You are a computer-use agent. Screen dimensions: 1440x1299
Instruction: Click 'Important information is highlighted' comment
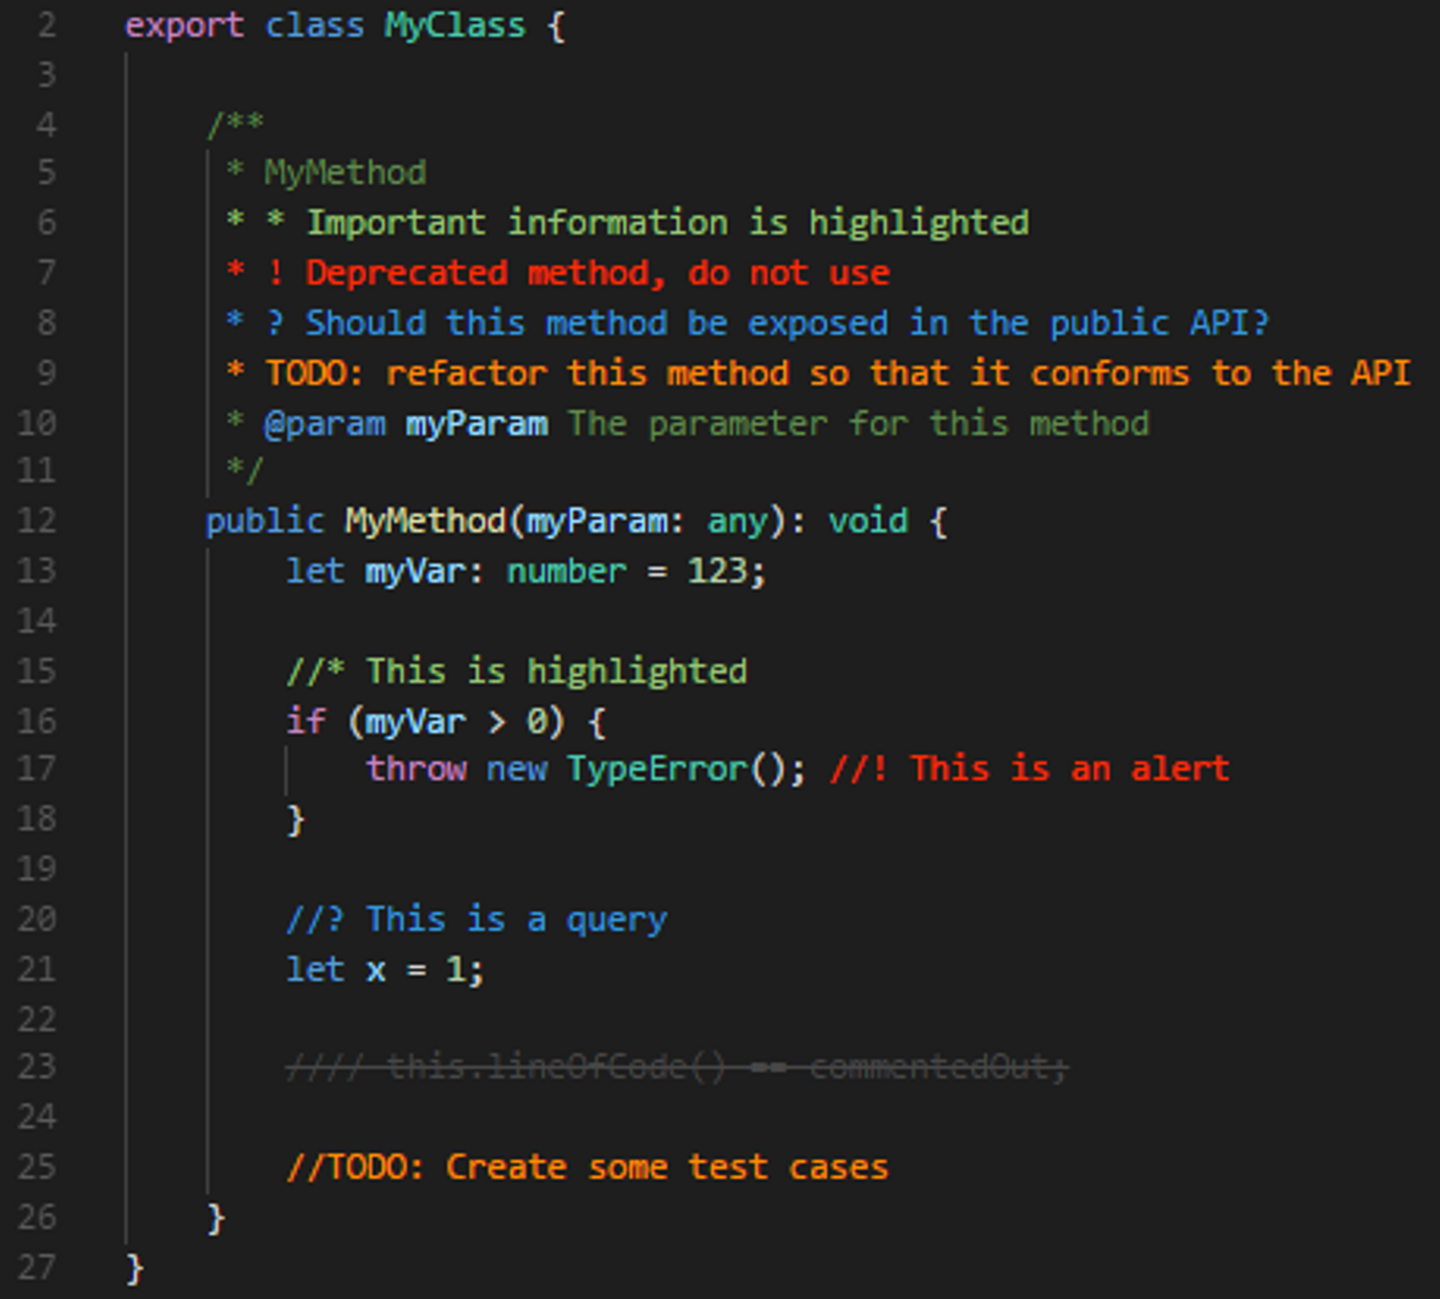[x=667, y=222]
